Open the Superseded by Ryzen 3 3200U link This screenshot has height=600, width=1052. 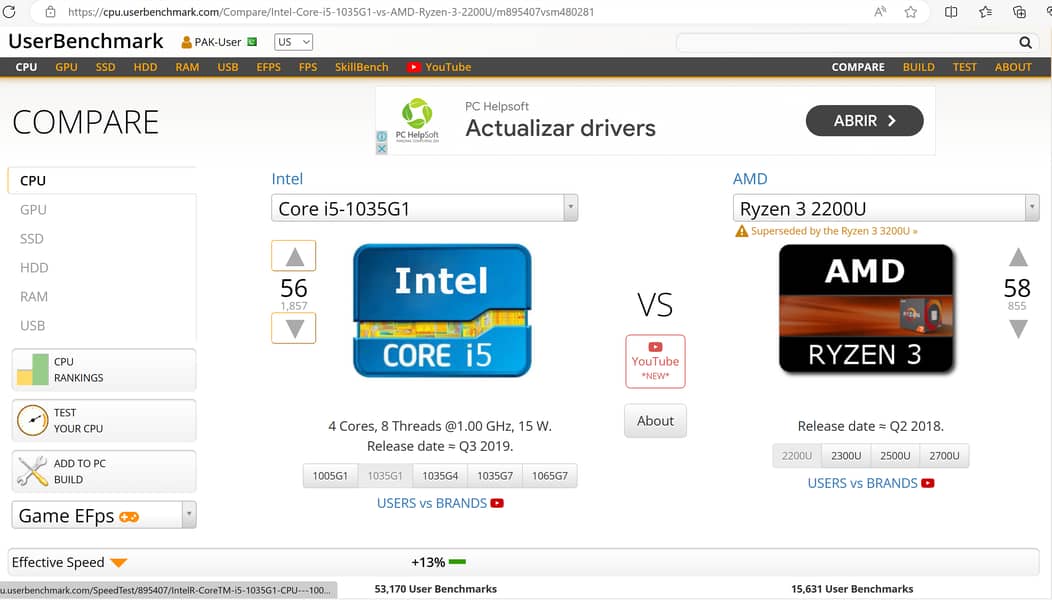834,231
